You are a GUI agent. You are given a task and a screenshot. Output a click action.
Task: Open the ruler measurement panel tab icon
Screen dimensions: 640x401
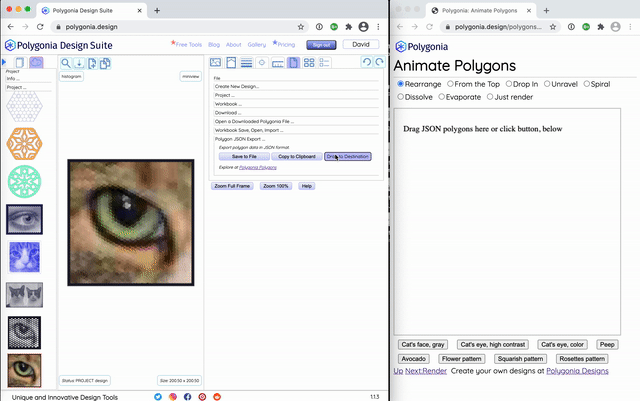coord(278,63)
